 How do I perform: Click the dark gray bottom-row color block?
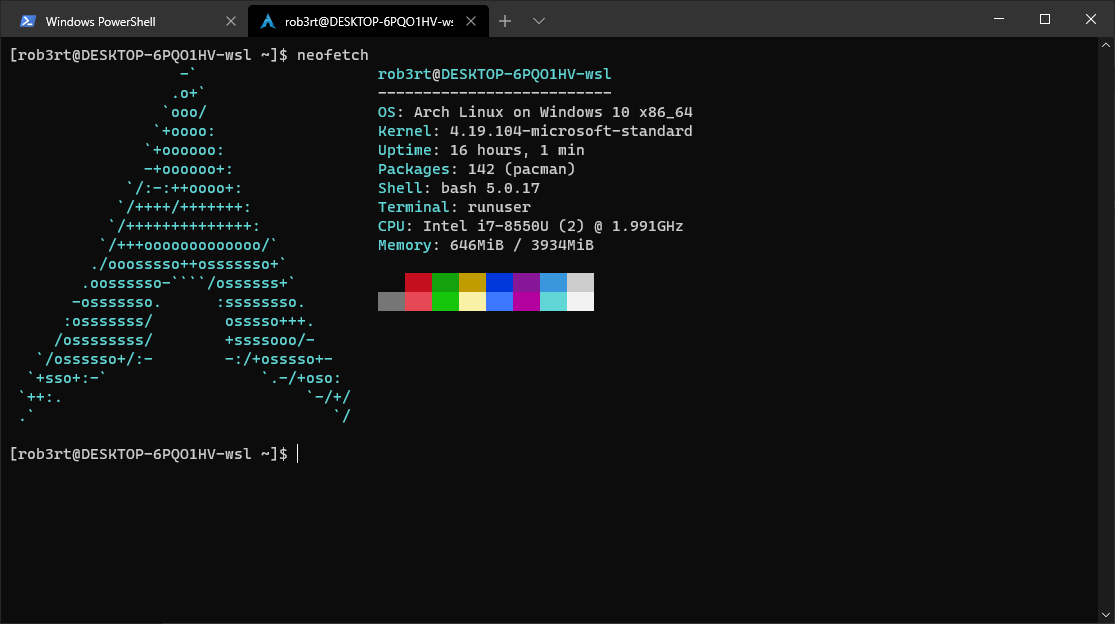[391, 301]
